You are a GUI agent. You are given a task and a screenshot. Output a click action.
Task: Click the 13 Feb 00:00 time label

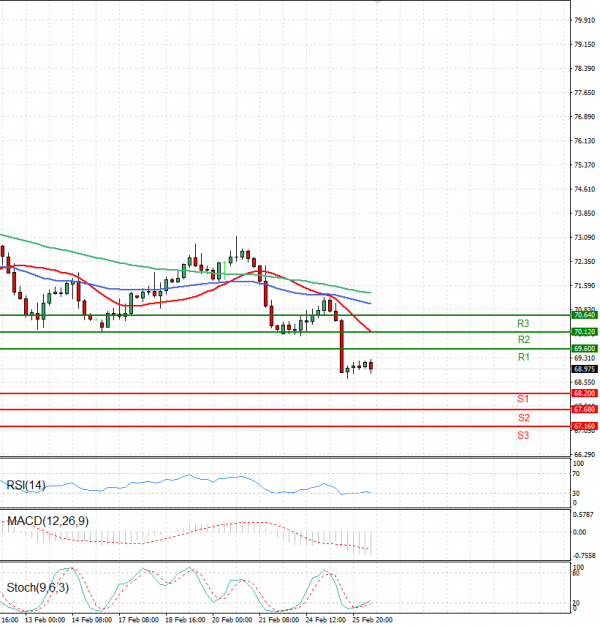pos(45,620)
